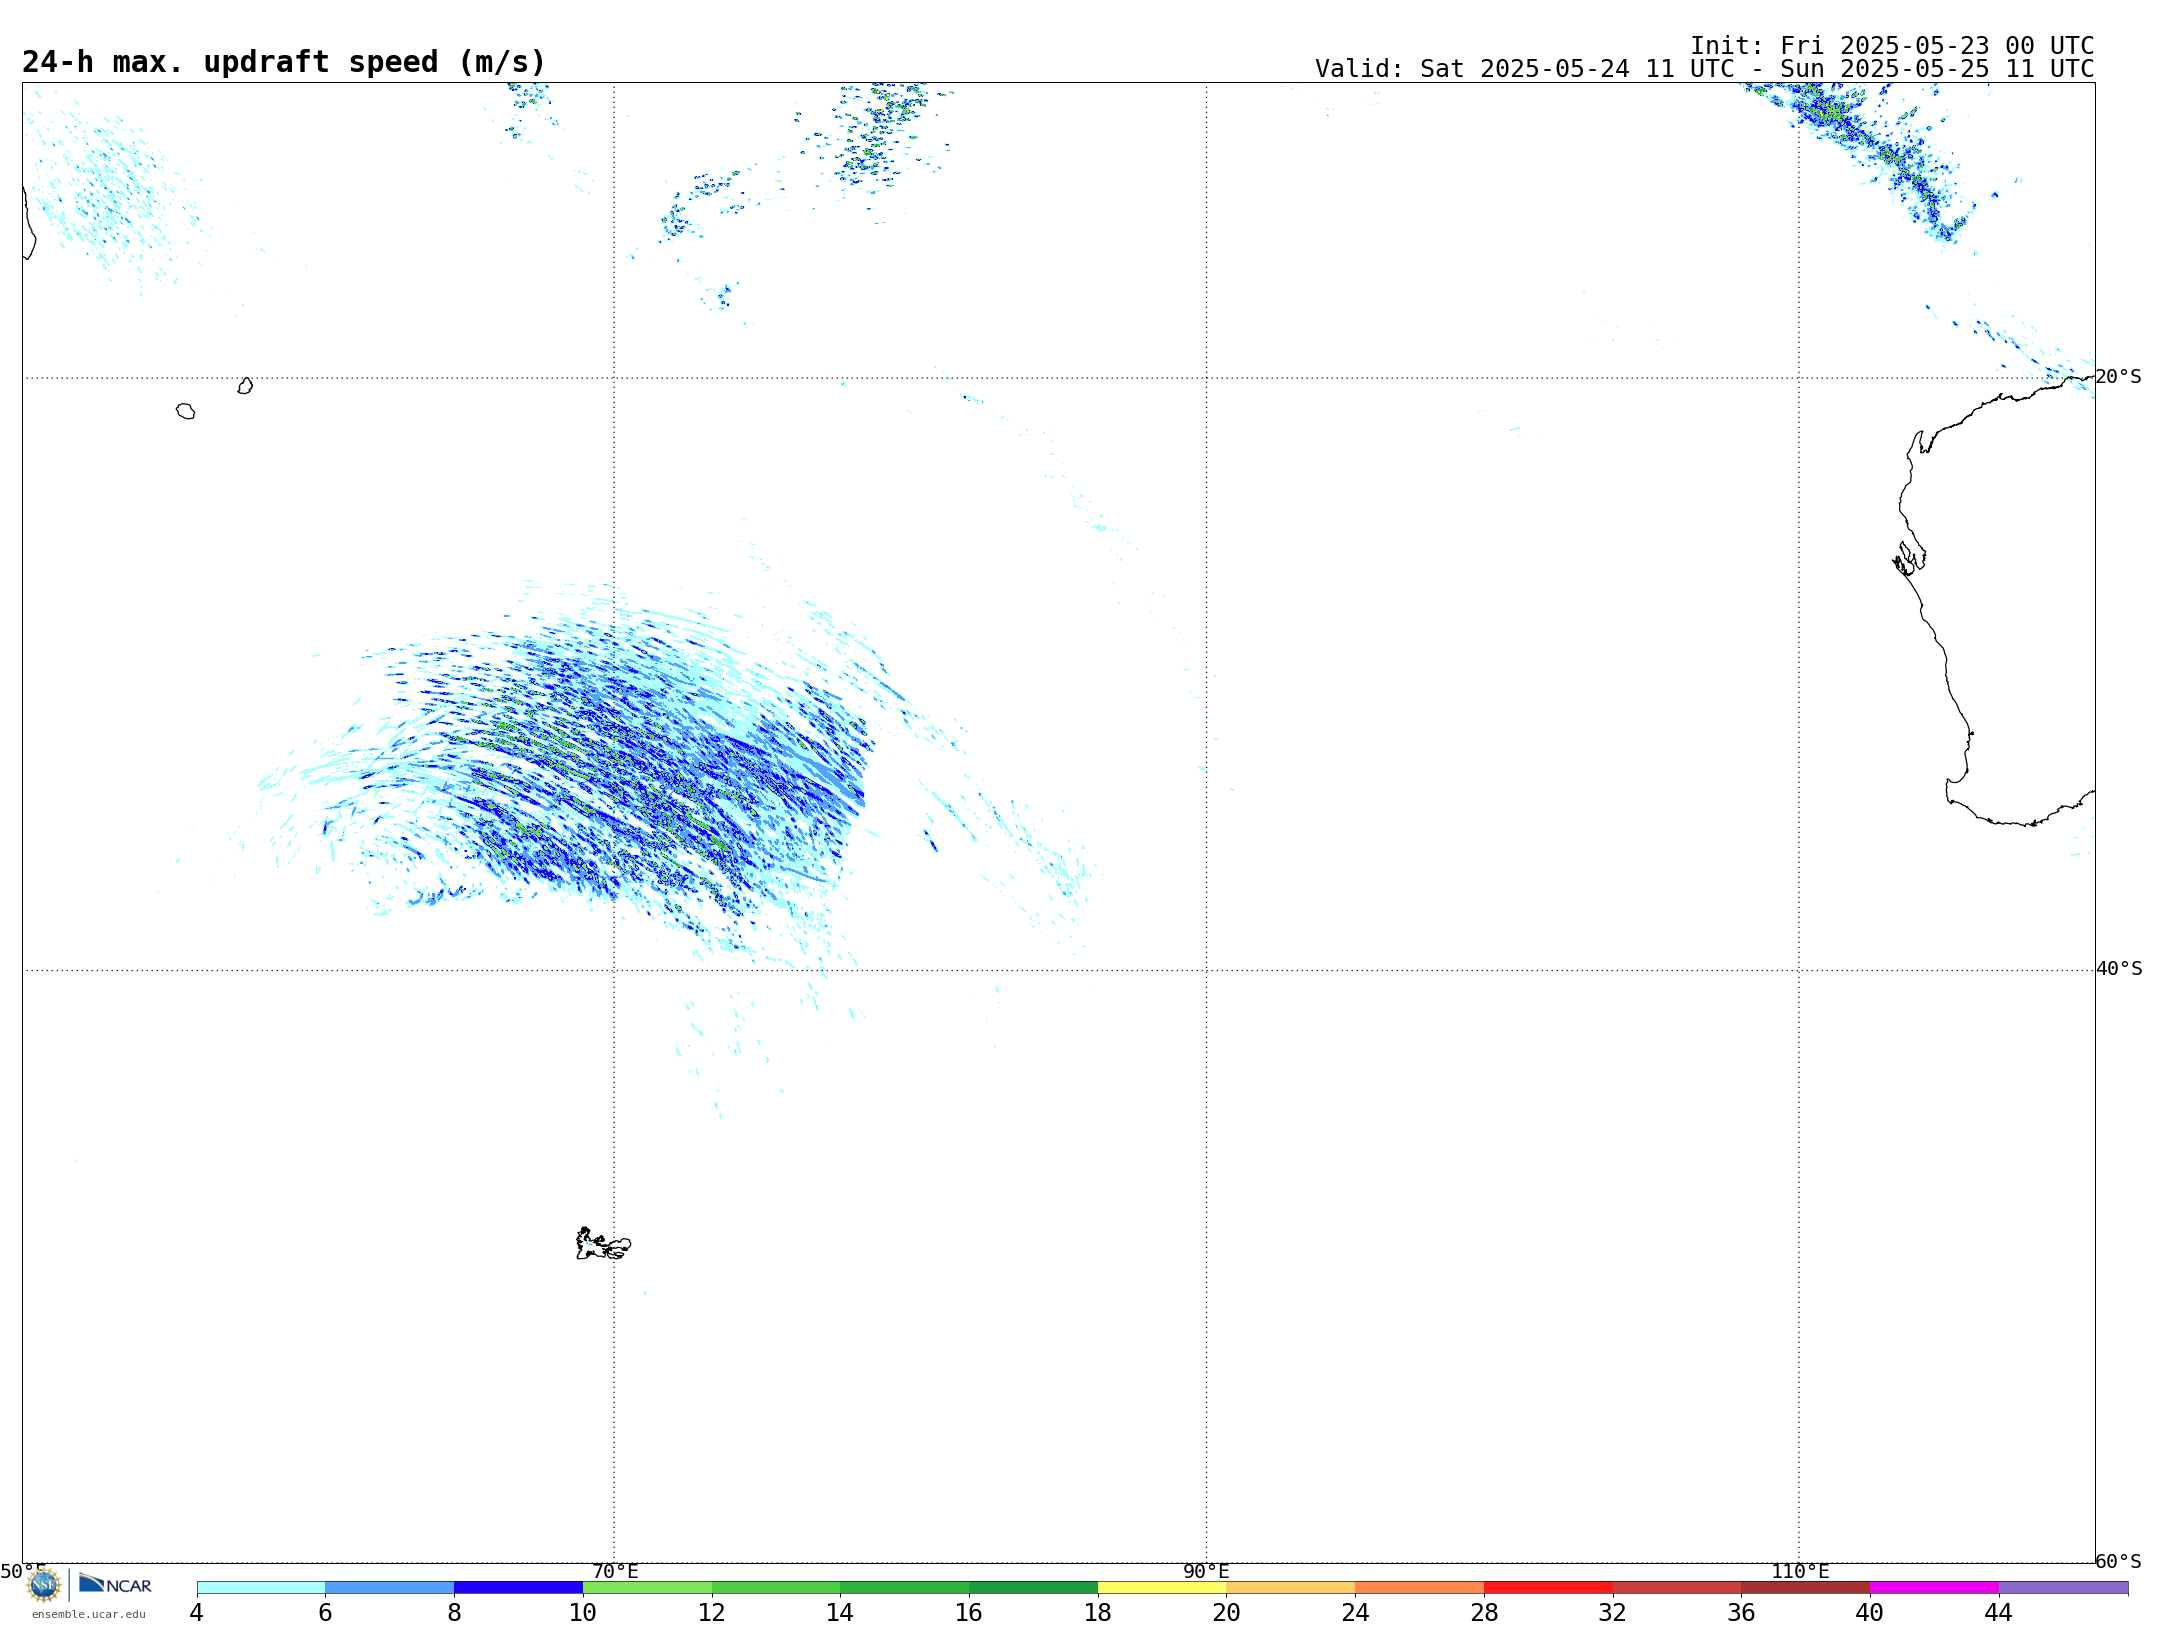Viewport: 2160px width, 1626px height.
Task: Click the light green 10-12 m/s swatch
Action: [647, 1587]
